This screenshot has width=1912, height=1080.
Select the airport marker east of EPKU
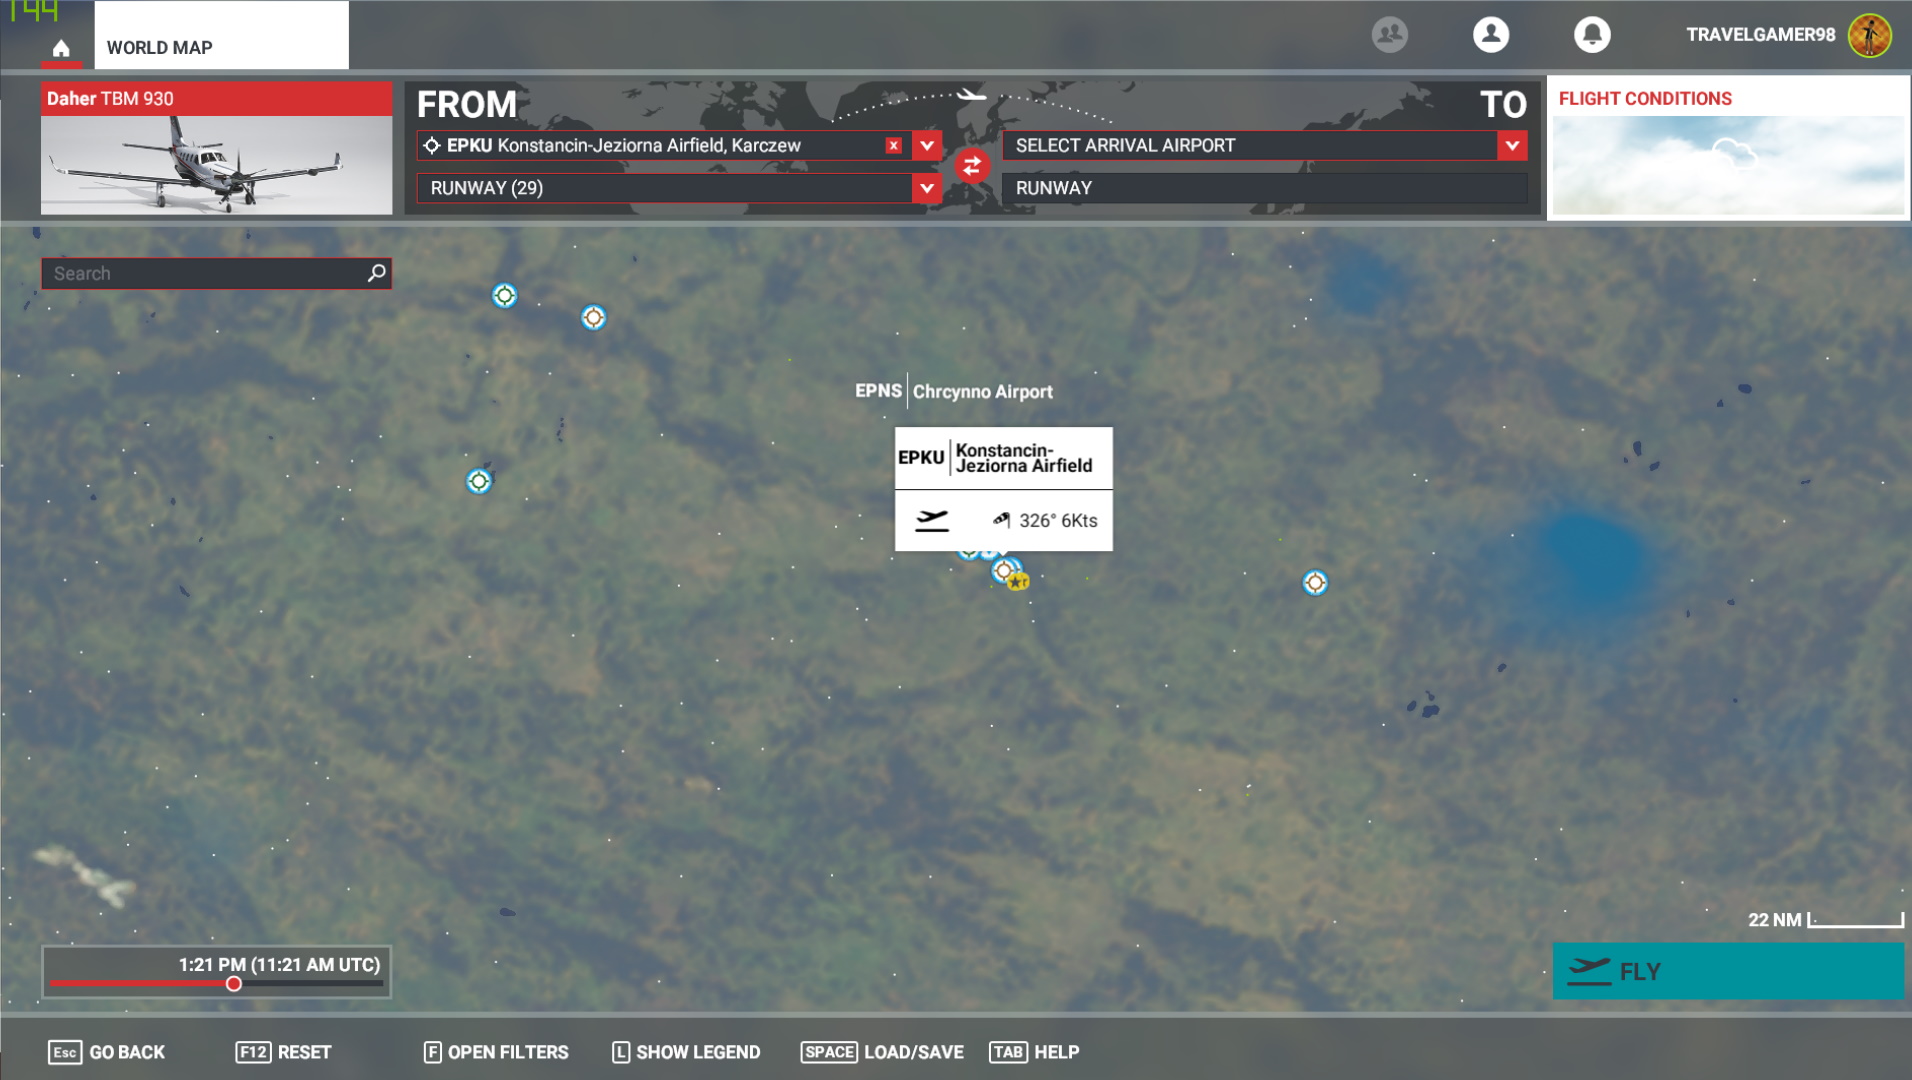[1315, 583]
